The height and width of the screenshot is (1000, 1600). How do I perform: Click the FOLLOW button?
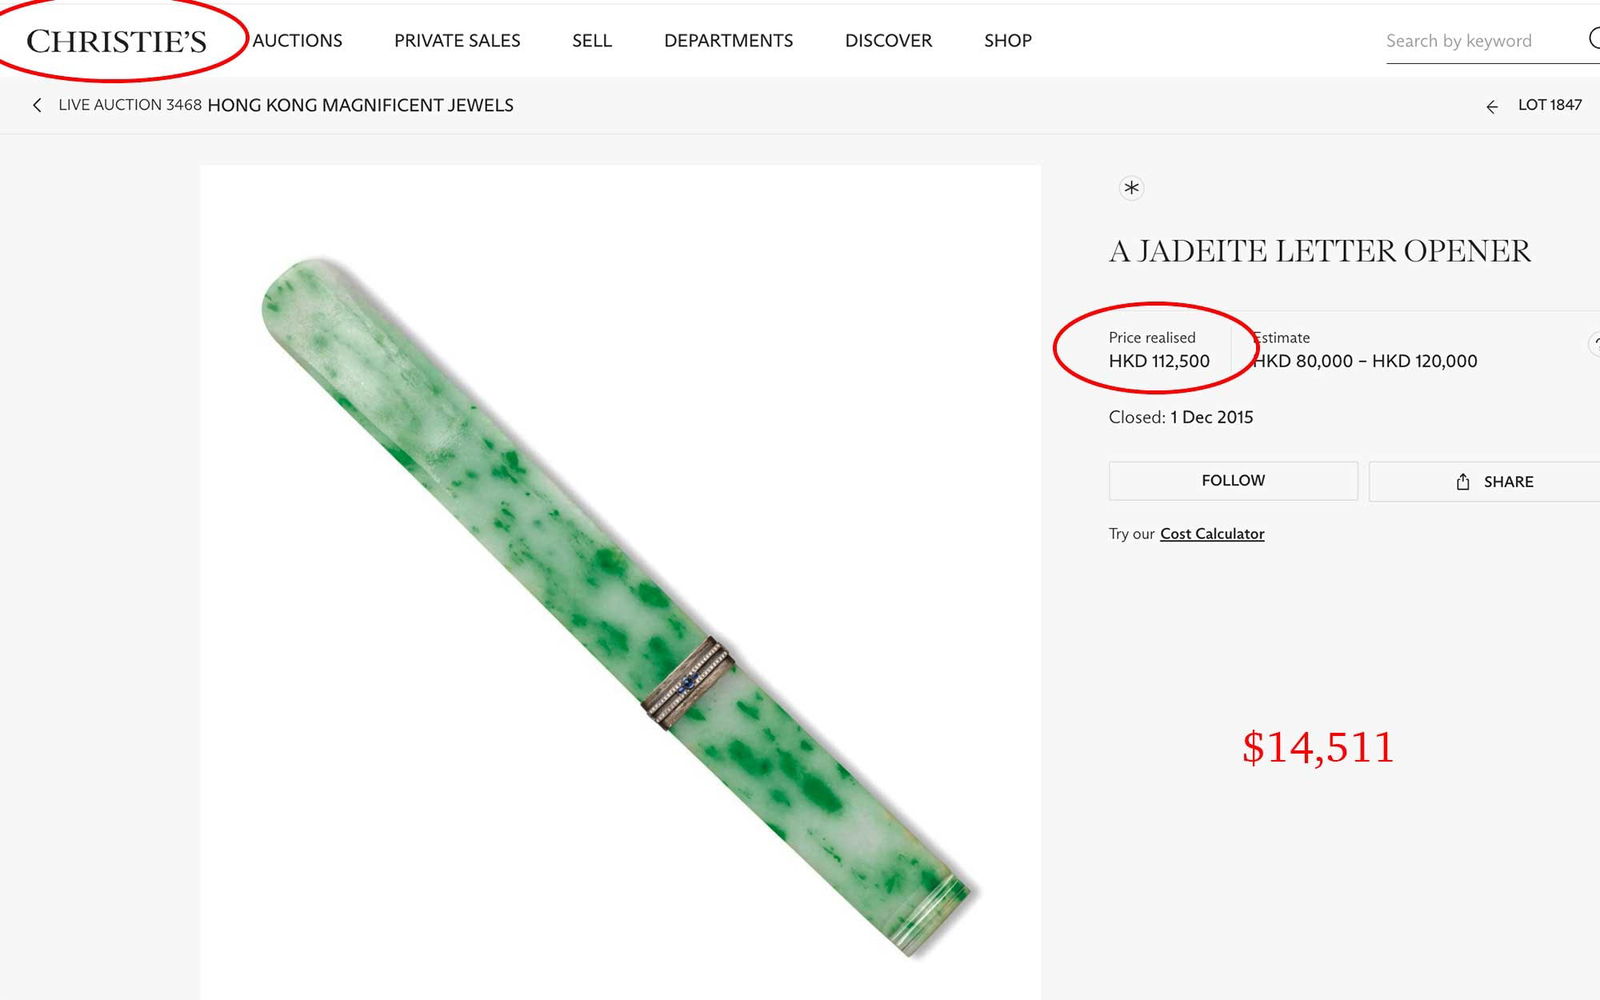click(1231, 480)
